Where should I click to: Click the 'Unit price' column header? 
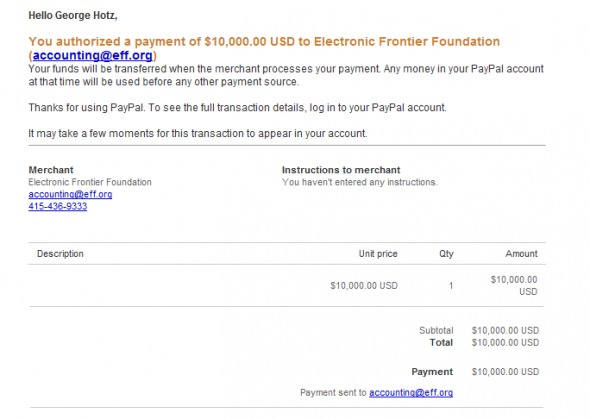tap(378, 254)
